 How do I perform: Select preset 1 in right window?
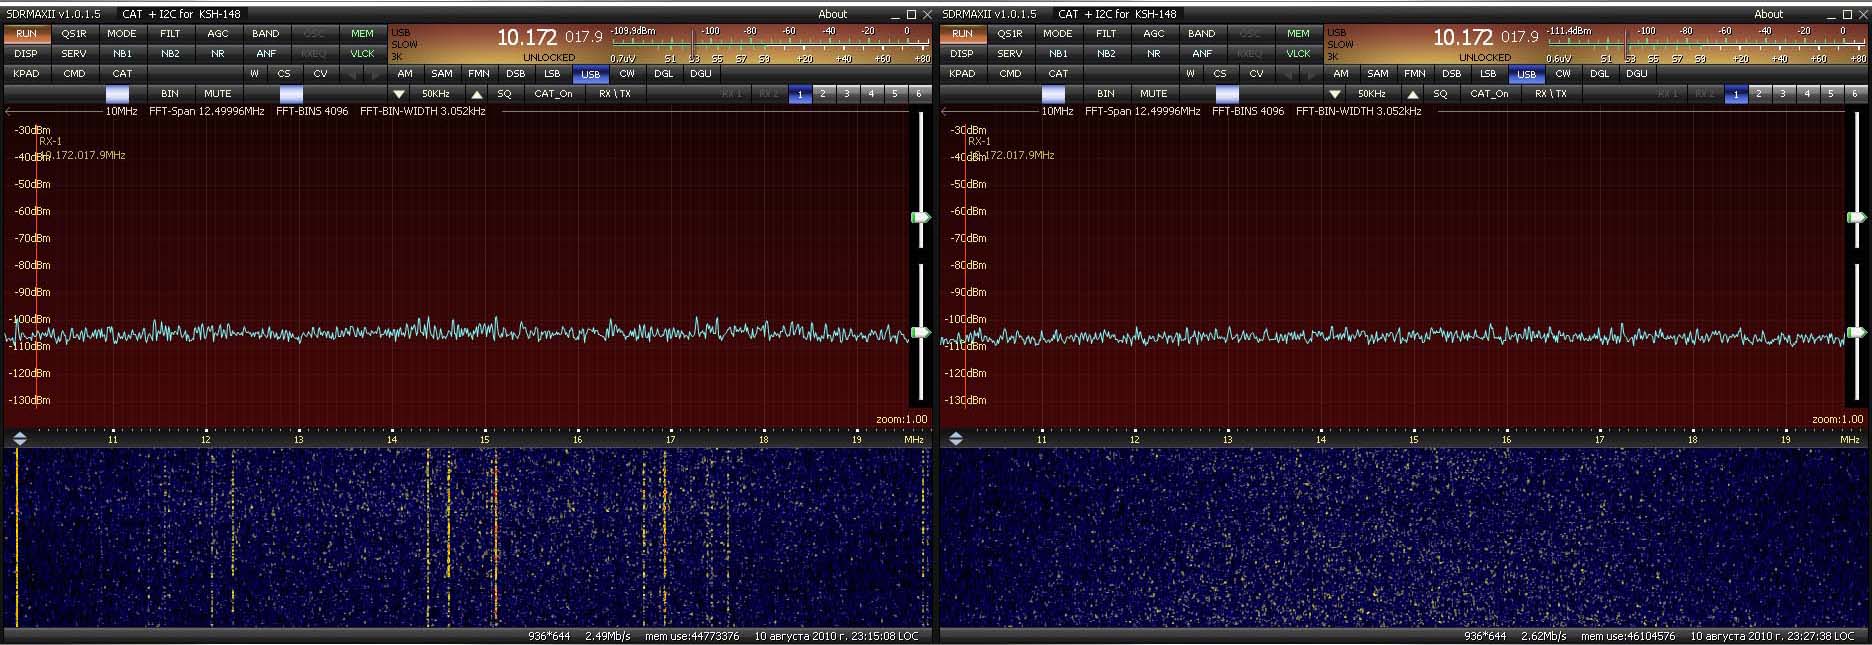pyautogui.click(x=1735, y=94)
